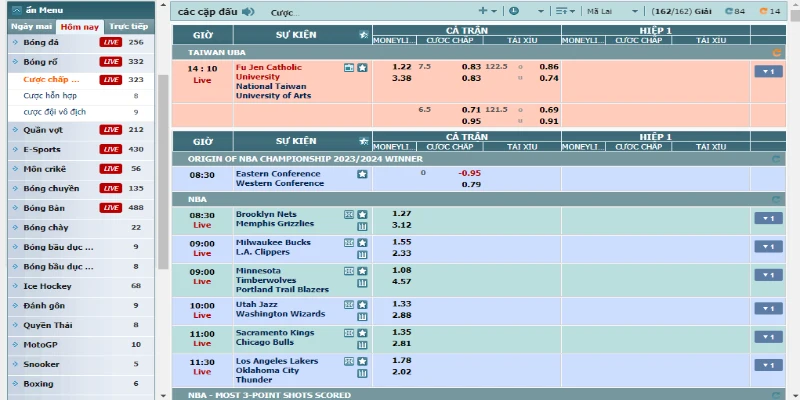Click 0.86 over odds at 122.5 total
800x400 pixels.
point(549,67)
